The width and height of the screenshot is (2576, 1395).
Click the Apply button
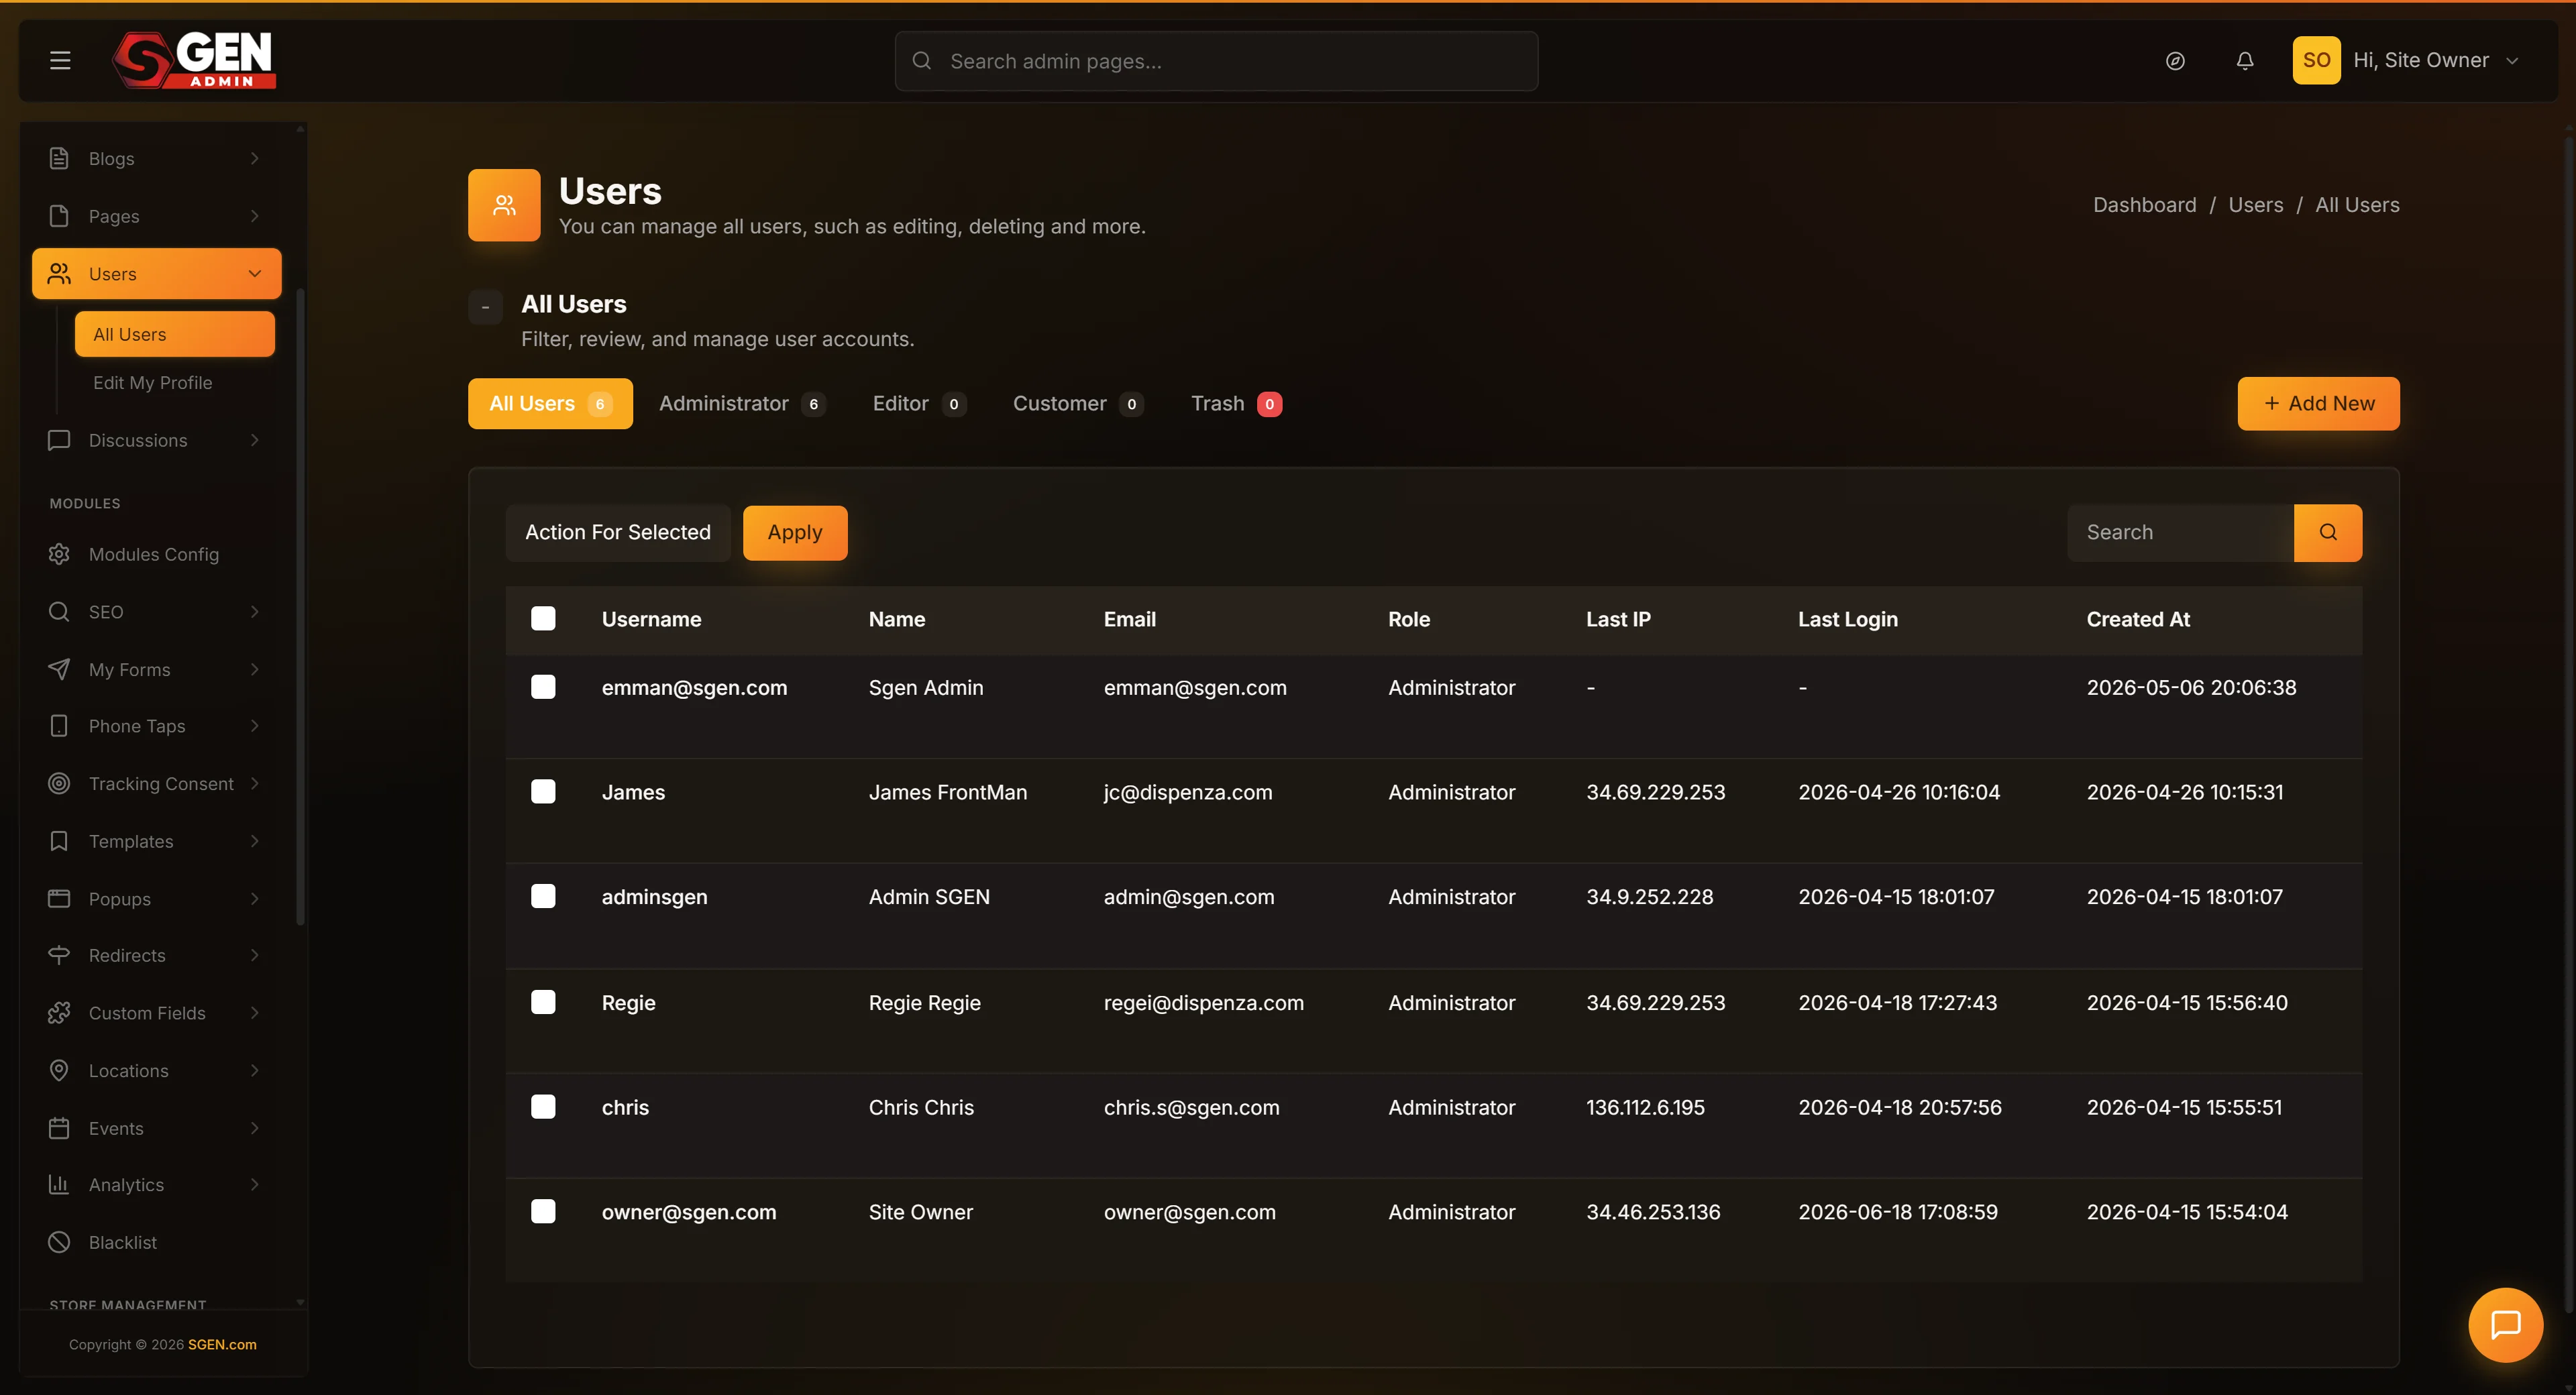[795, 533]
